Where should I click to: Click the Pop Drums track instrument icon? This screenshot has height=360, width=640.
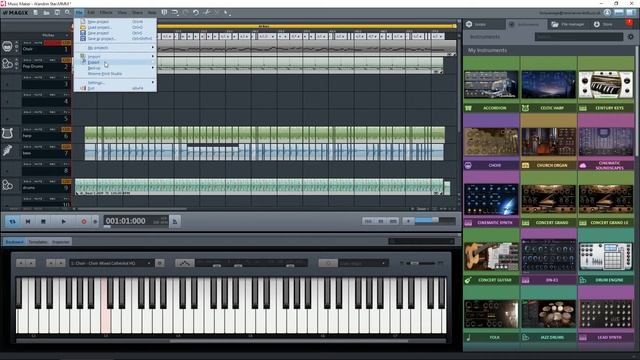point(7,64)
